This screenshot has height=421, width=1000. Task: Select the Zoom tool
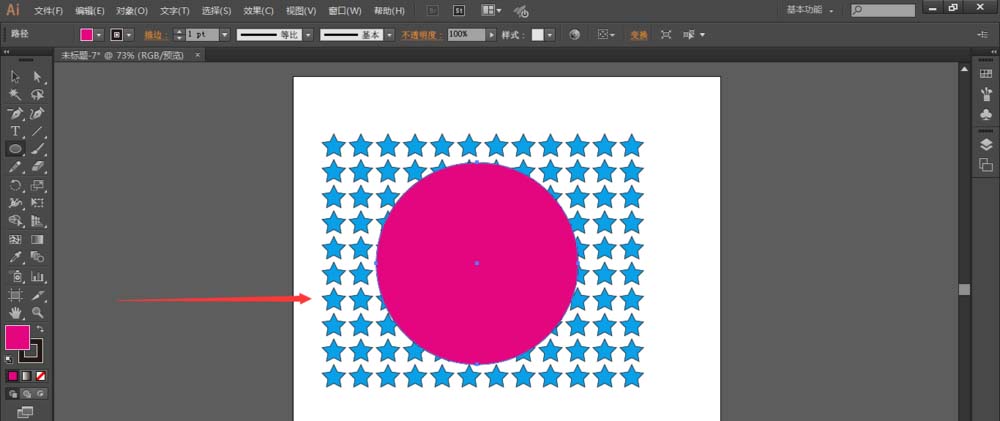click(38, 313)
